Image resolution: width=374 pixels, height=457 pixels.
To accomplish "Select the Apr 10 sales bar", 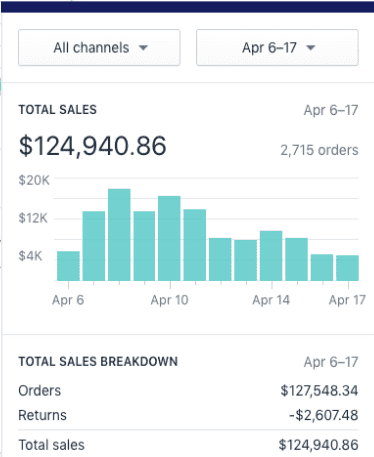I will tap(169, 238).
